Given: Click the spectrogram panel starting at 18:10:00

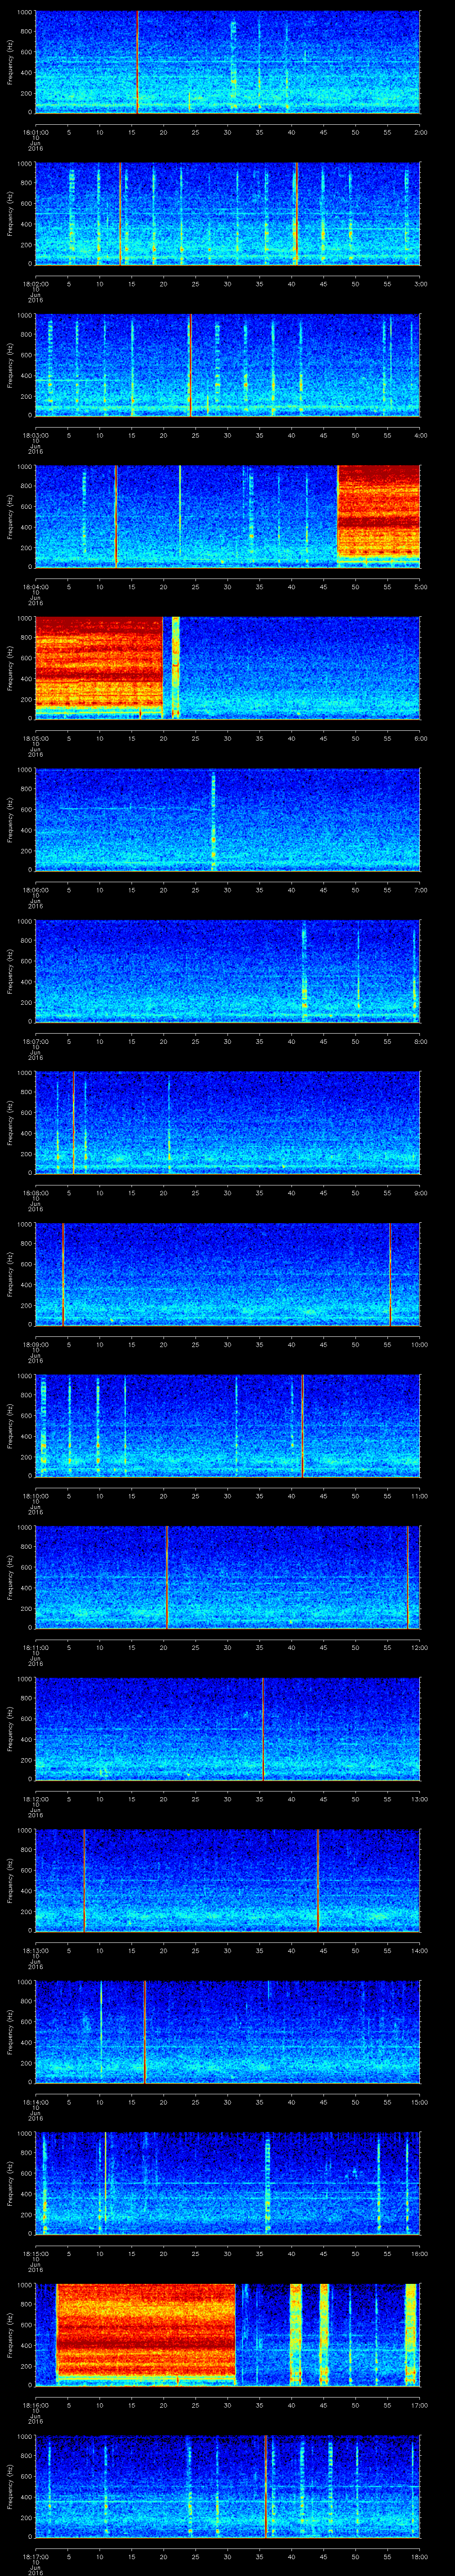Looking at the screenshot, I should coord(227,1426).
